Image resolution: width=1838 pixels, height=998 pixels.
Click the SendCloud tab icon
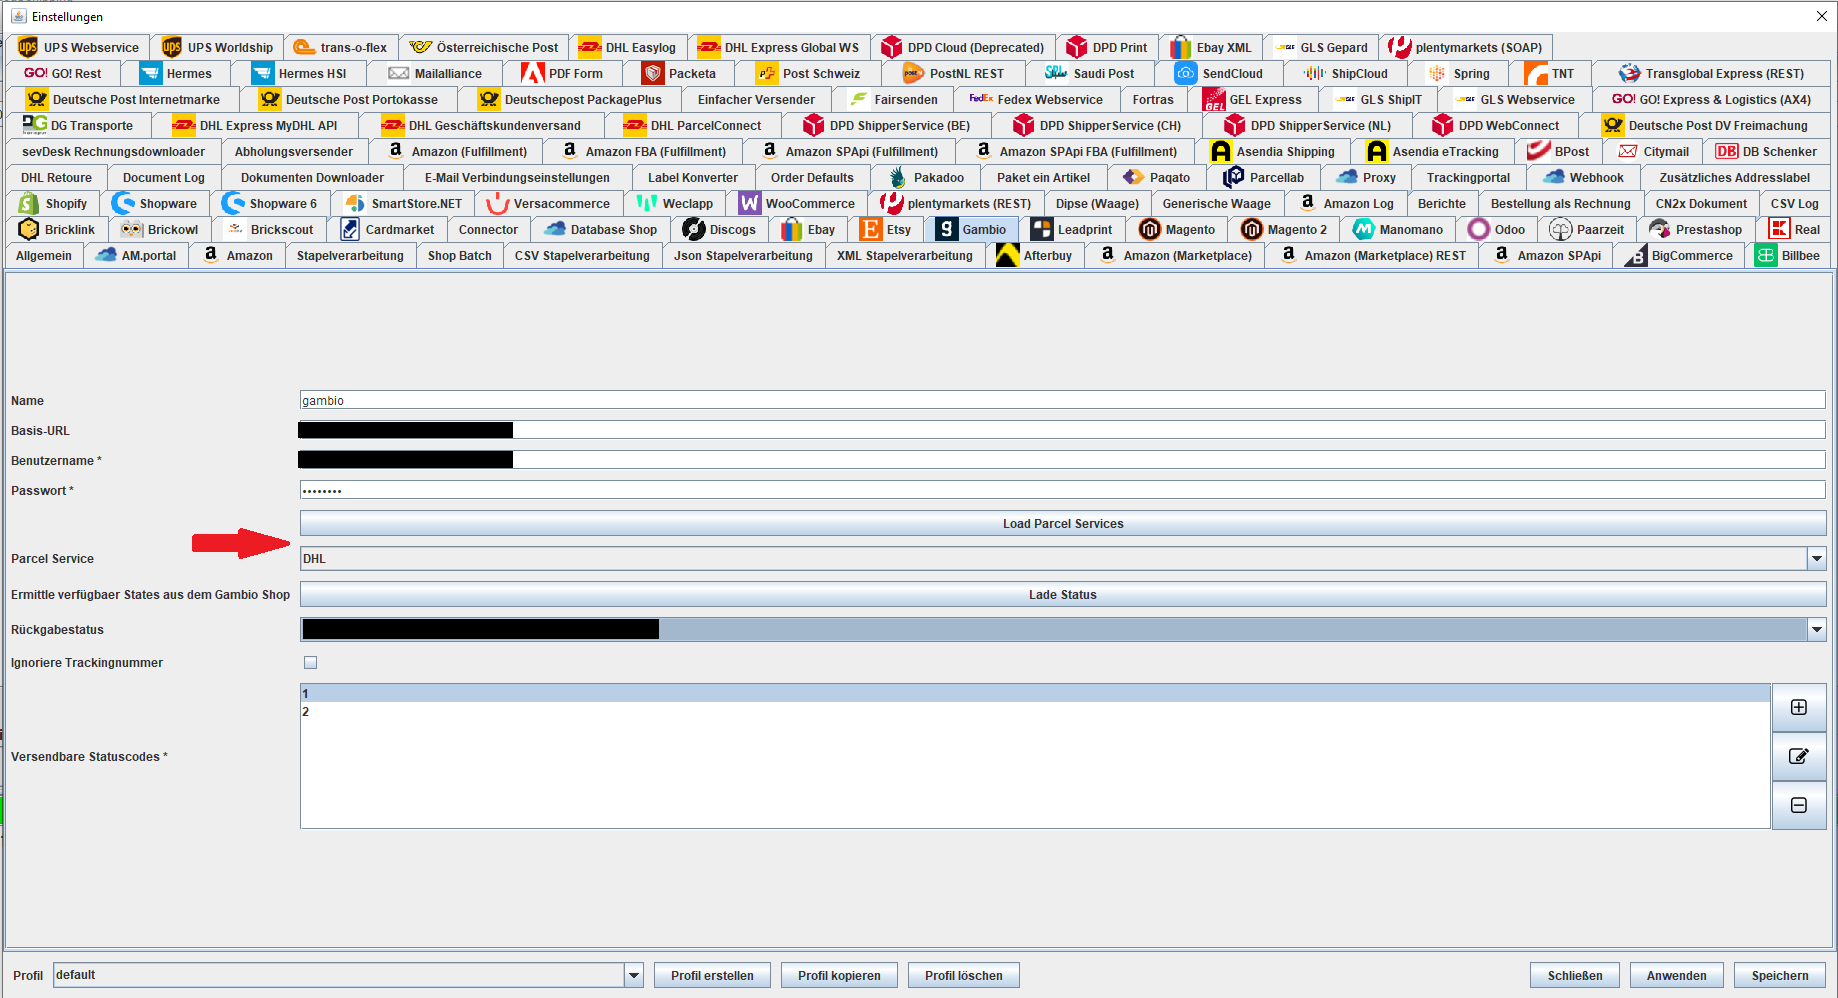(1185, 73)
